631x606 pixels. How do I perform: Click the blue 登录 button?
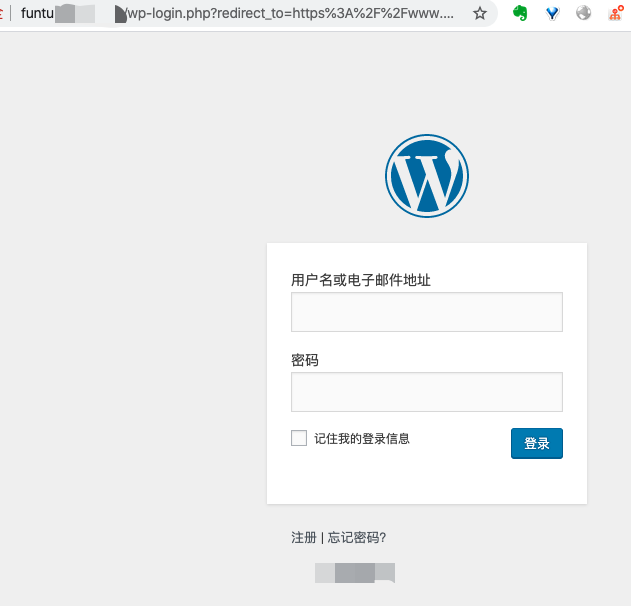(536, 443)
